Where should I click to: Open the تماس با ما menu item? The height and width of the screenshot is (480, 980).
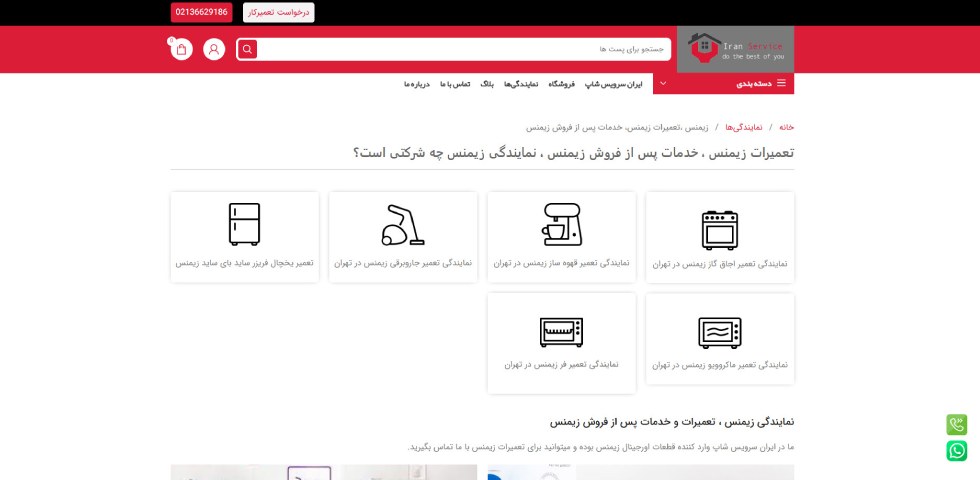[x=455, y=84]
